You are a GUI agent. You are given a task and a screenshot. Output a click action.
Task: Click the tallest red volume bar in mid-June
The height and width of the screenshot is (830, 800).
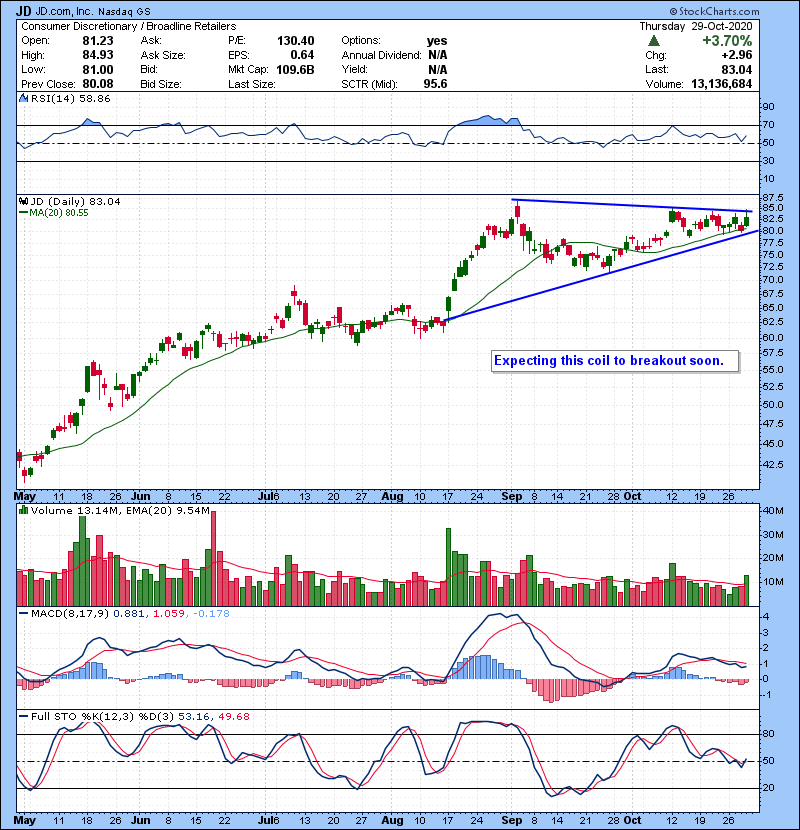tap(213, 558)
